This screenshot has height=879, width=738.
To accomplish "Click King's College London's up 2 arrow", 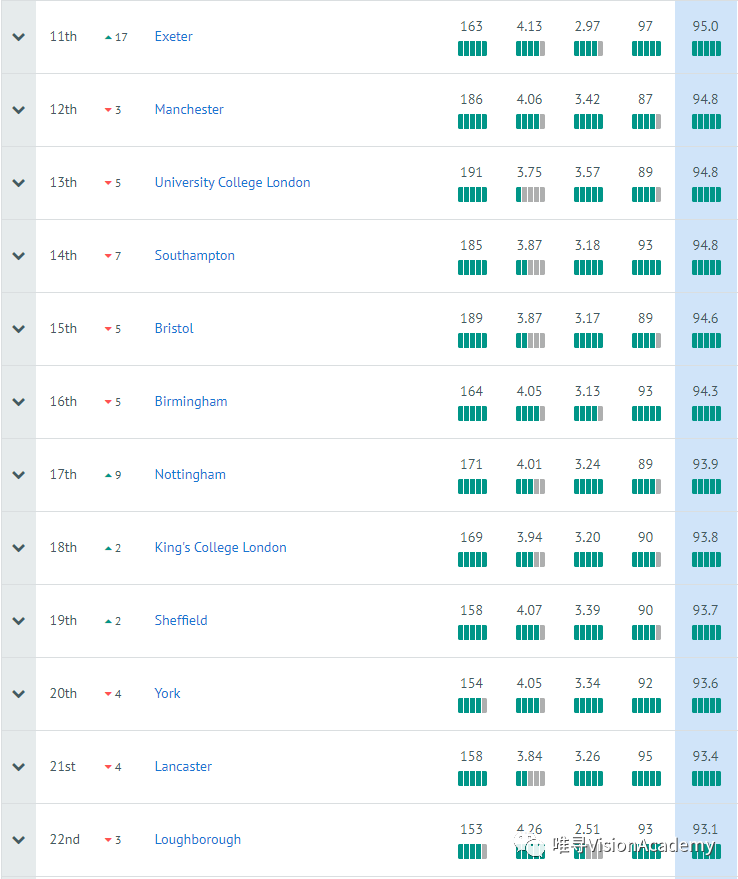I will [x=109, y=548].
